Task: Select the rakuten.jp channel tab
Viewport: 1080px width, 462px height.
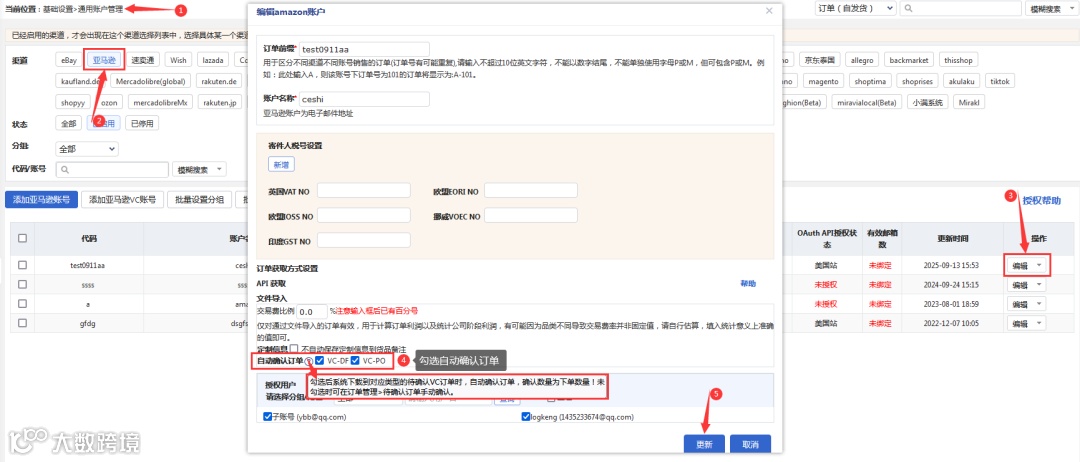Action: [x=219, y=103]
